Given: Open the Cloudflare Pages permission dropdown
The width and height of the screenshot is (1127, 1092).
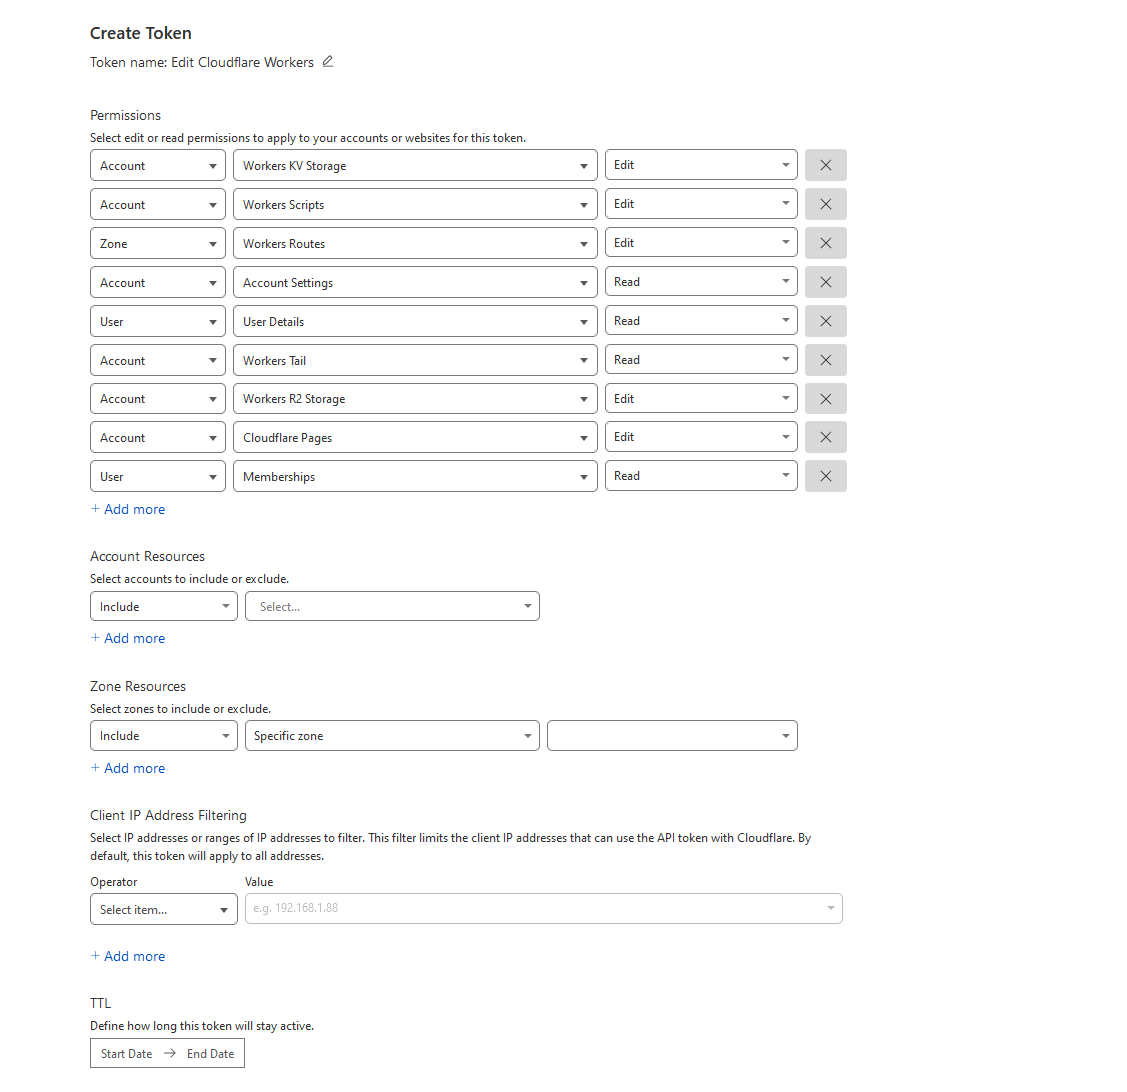Looking at the screenshot, I should click(x=415, y=437).
